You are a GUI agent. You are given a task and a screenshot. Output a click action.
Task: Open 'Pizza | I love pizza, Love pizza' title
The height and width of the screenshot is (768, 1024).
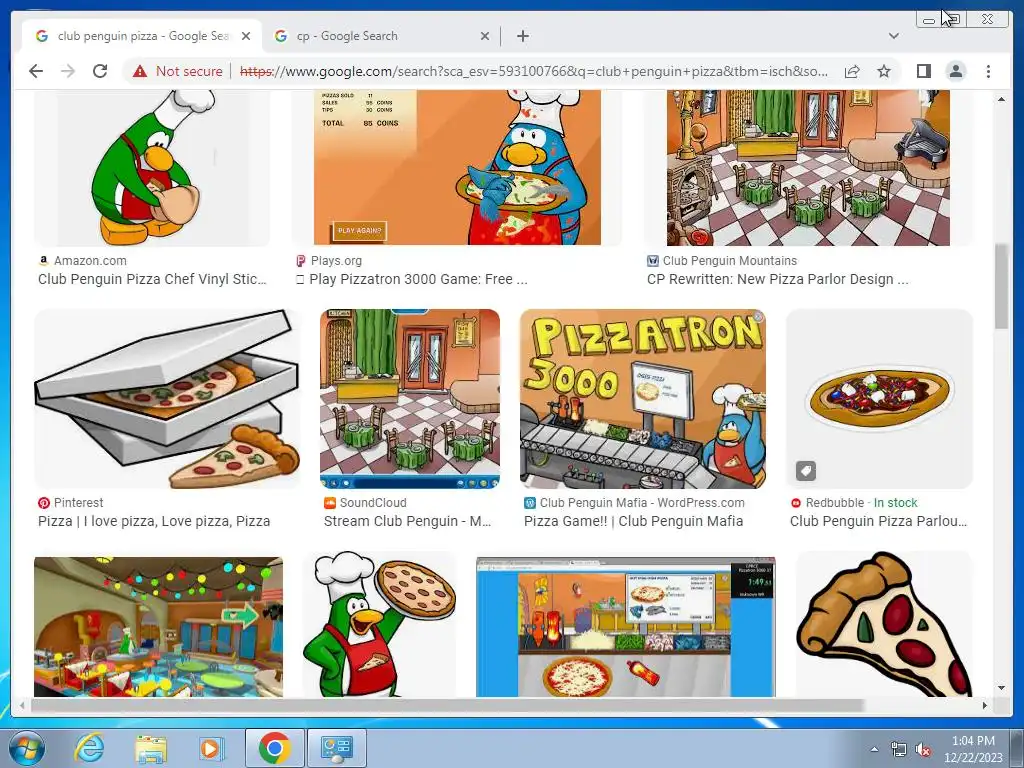pyautogui.click(x=154, y=521)
